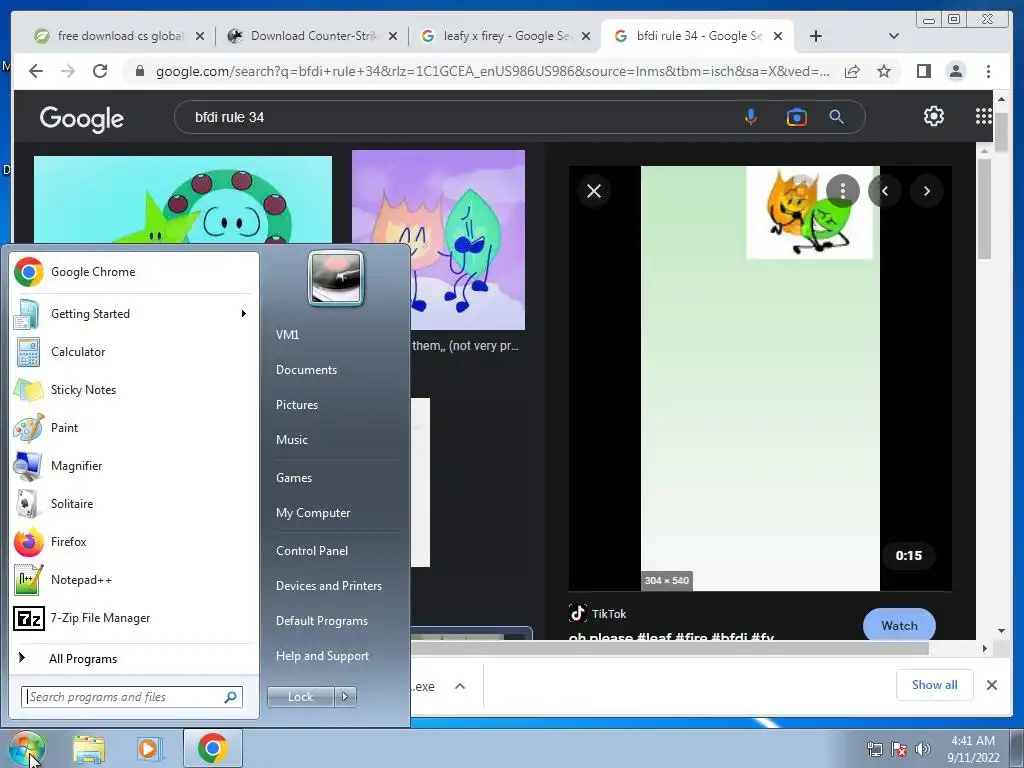
Task: Expand Getting Started submenu arrow
Action: coord(244,313)
